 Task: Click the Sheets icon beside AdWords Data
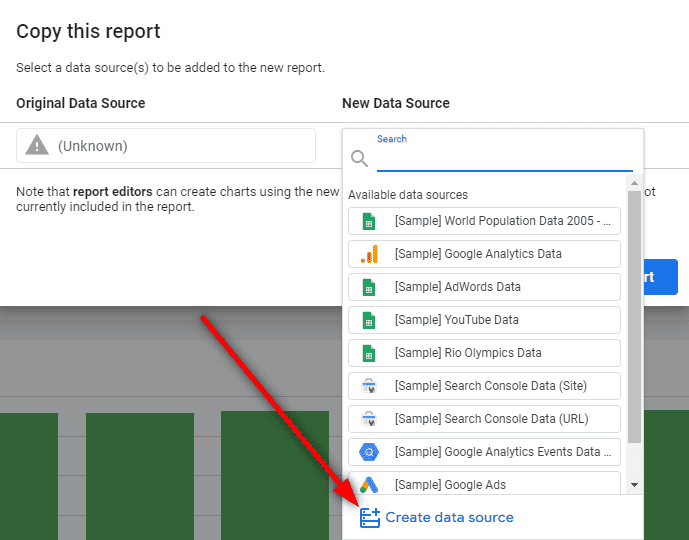[369, 287]
